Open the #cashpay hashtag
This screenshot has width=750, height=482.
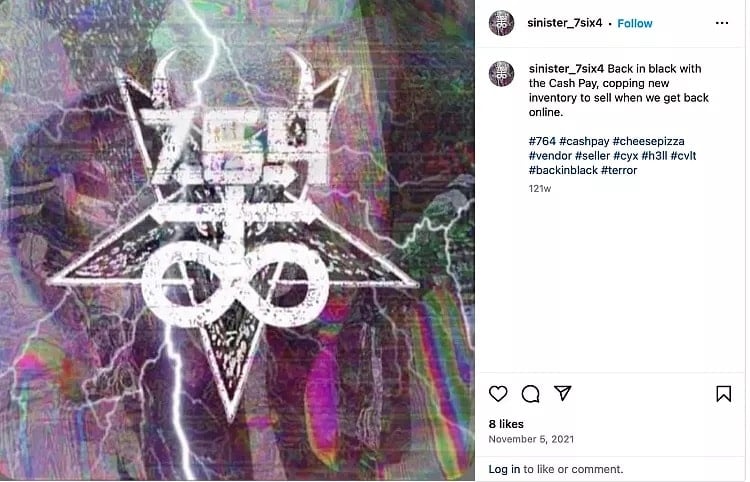pyautogui.click(x=584, y=142)
